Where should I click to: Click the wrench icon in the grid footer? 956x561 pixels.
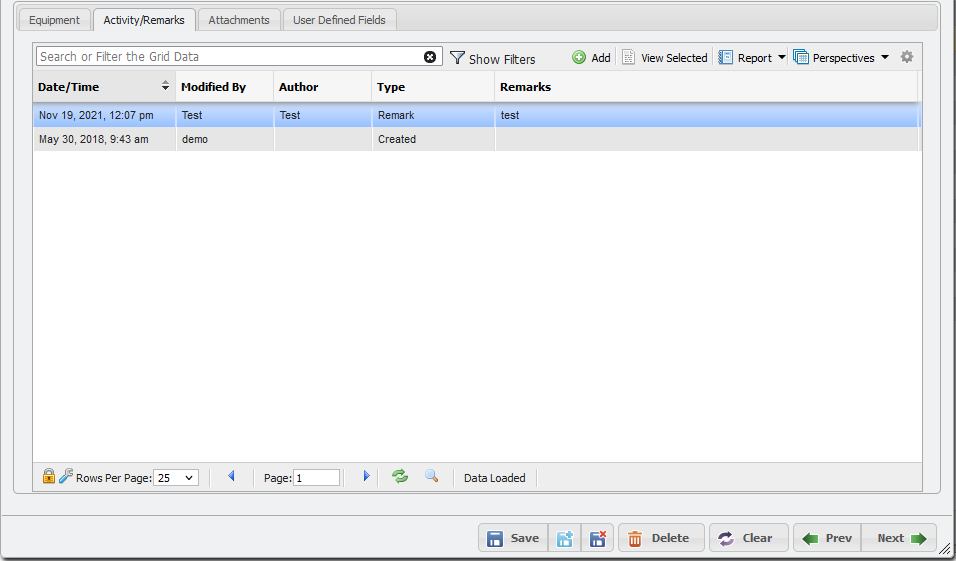click(66, 477)
